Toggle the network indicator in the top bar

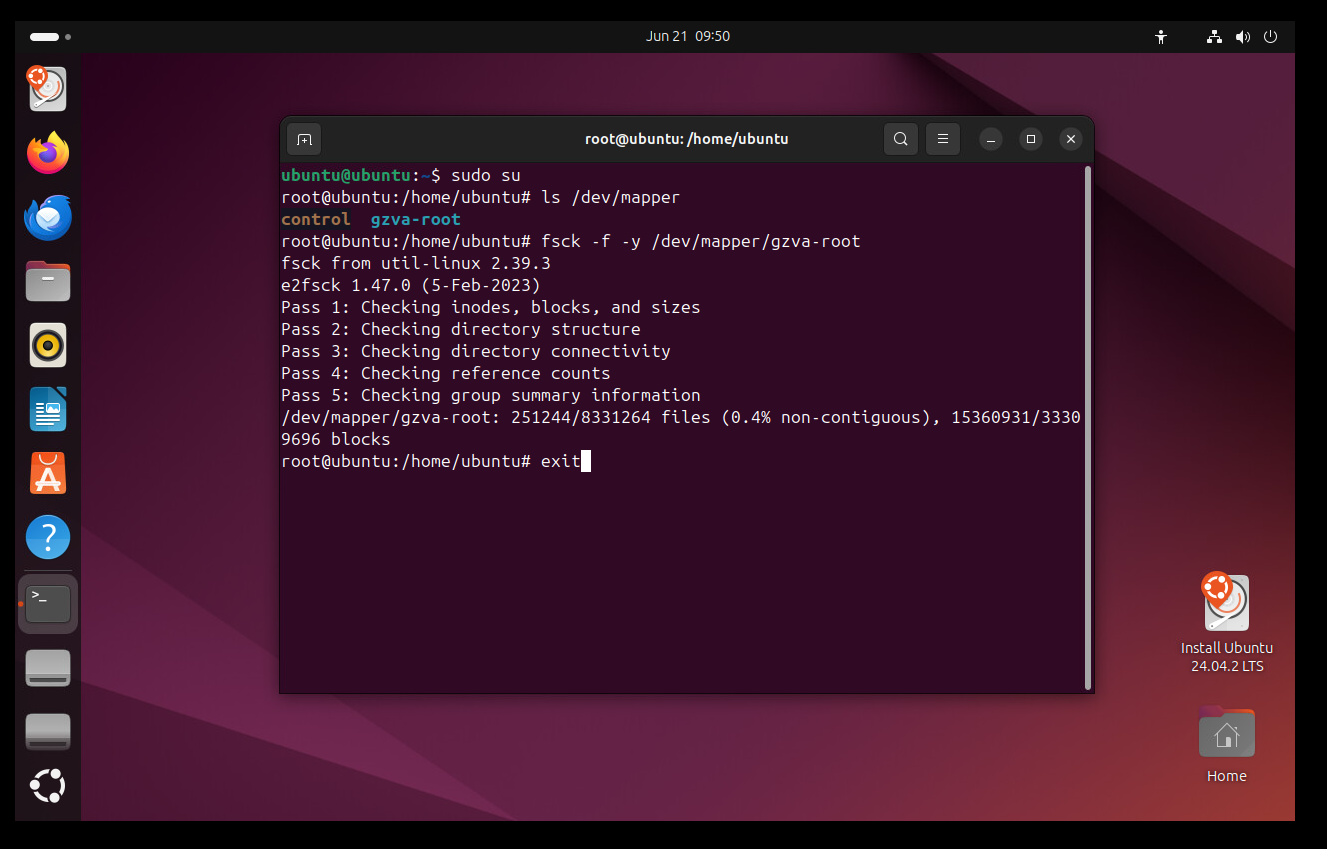(1214, 36)
